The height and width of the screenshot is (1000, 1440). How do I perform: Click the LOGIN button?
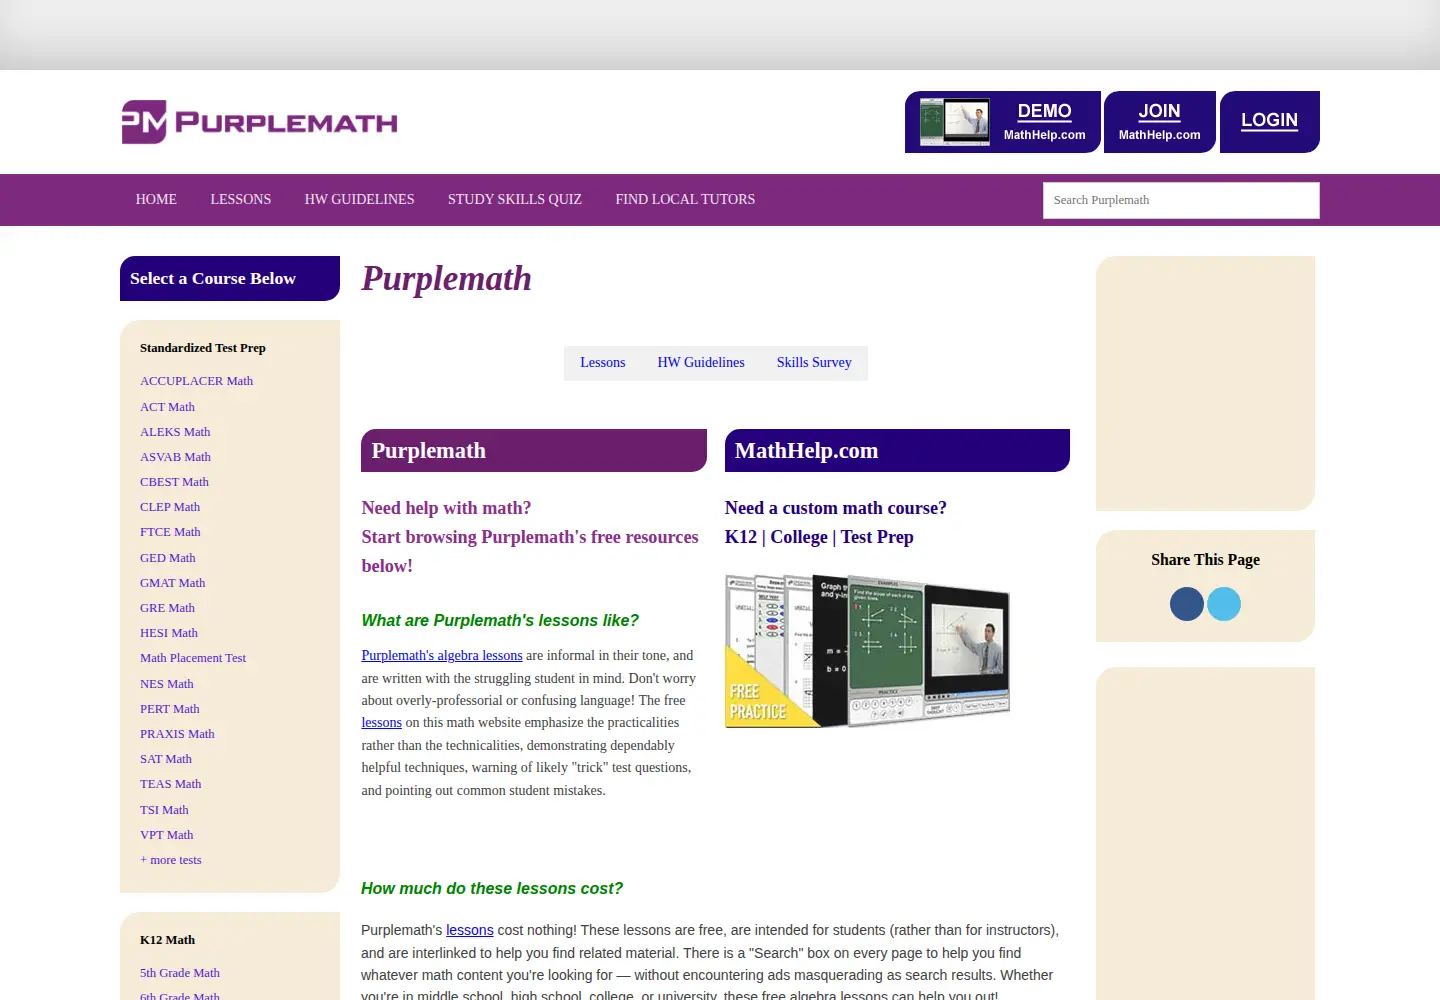tap(1270, 122)
